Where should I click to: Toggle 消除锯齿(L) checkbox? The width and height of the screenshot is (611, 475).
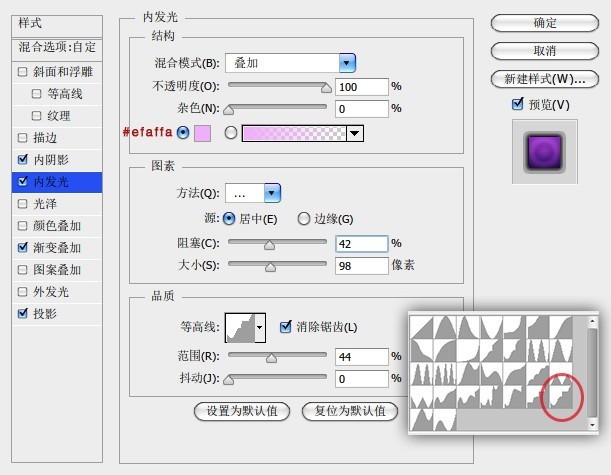pyautogui.click(x=286, y=327)
